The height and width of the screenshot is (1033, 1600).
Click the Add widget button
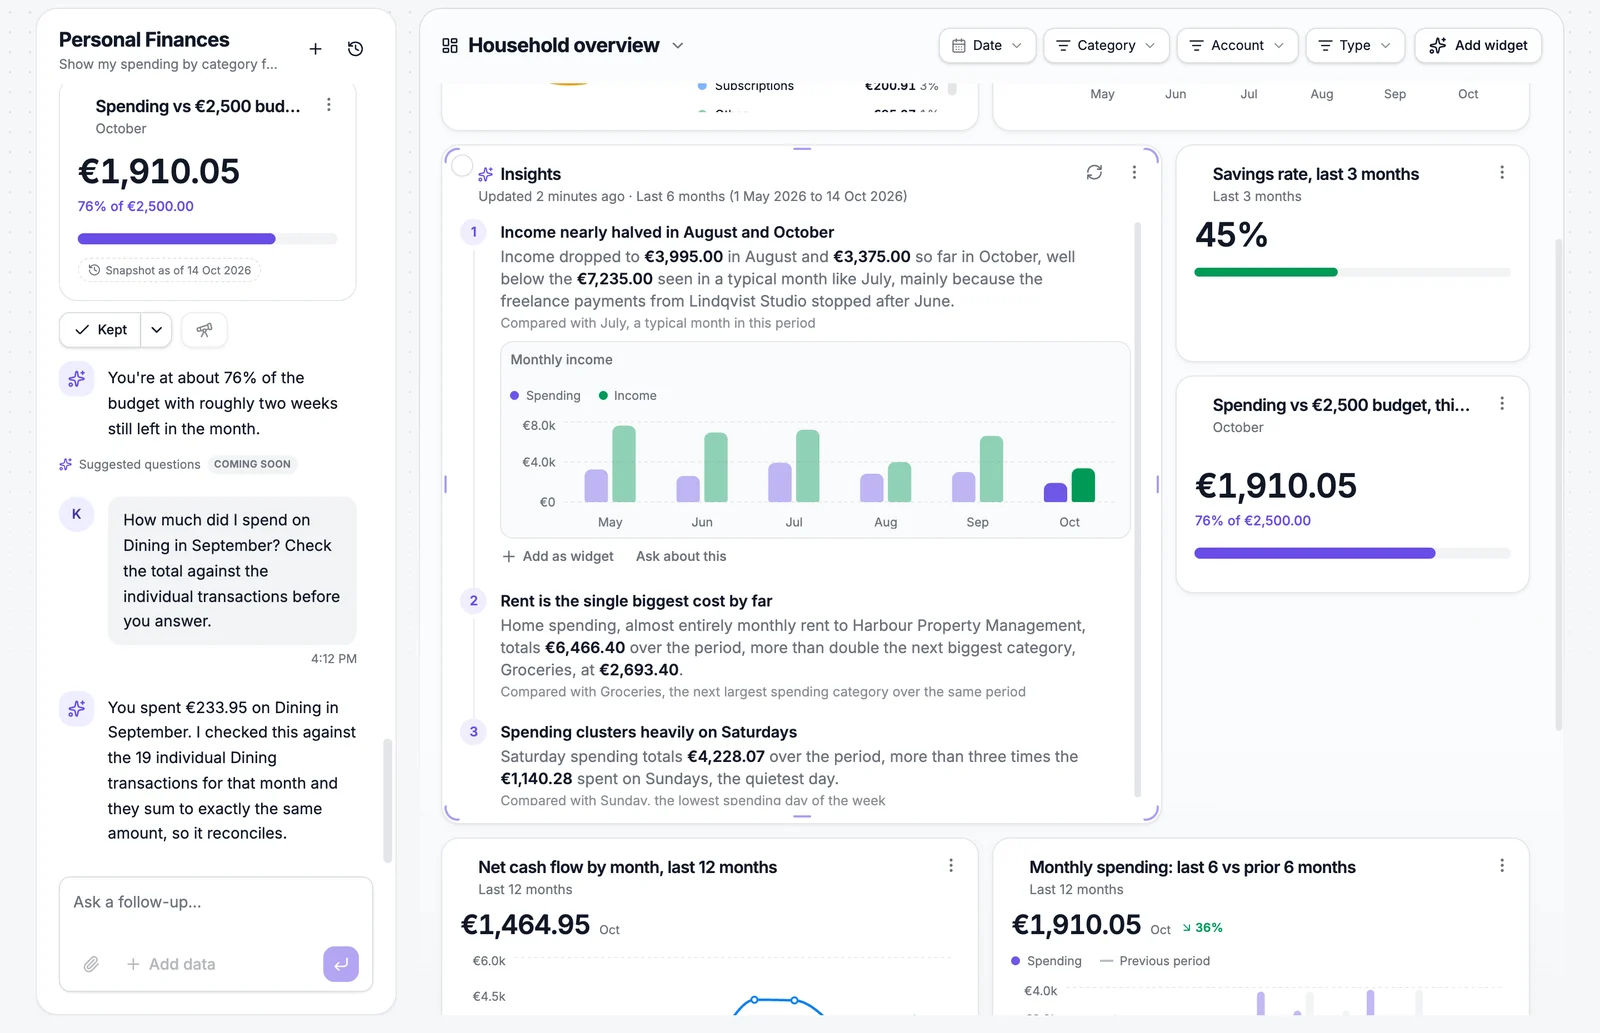pyautogui.click(x=1478, y=45)
